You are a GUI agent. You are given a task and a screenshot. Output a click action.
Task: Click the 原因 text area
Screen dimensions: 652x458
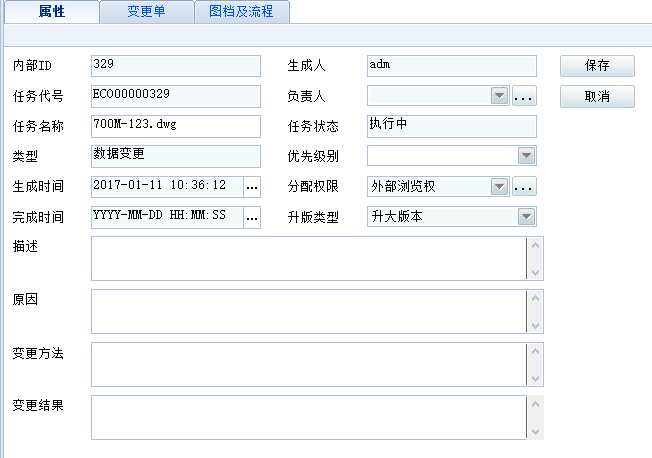pyautogui.click(x=308, y=311)
